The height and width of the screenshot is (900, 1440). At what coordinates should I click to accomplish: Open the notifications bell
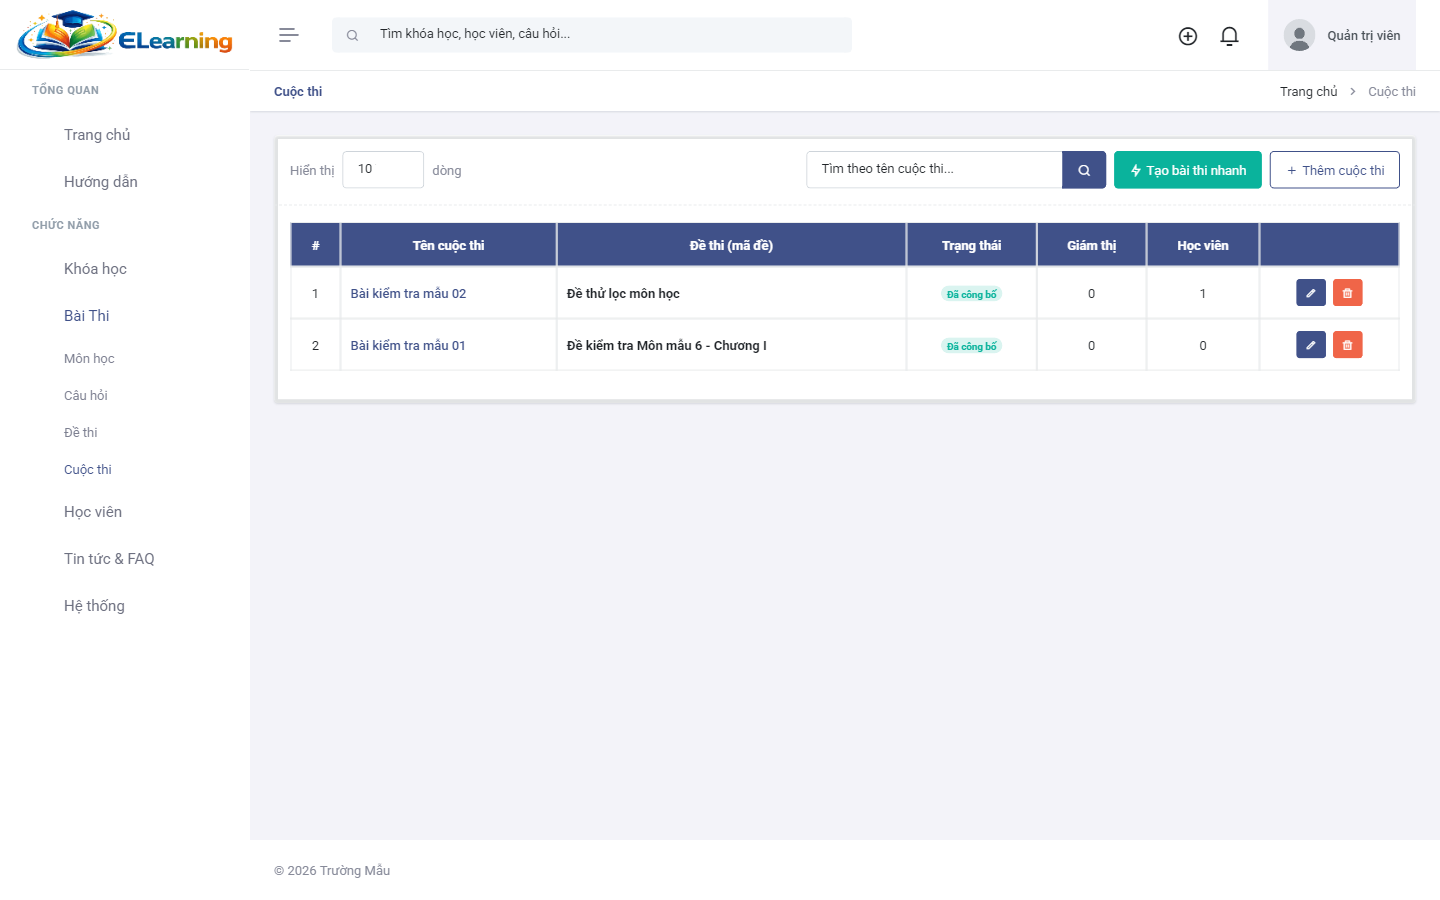[1230, 36]
